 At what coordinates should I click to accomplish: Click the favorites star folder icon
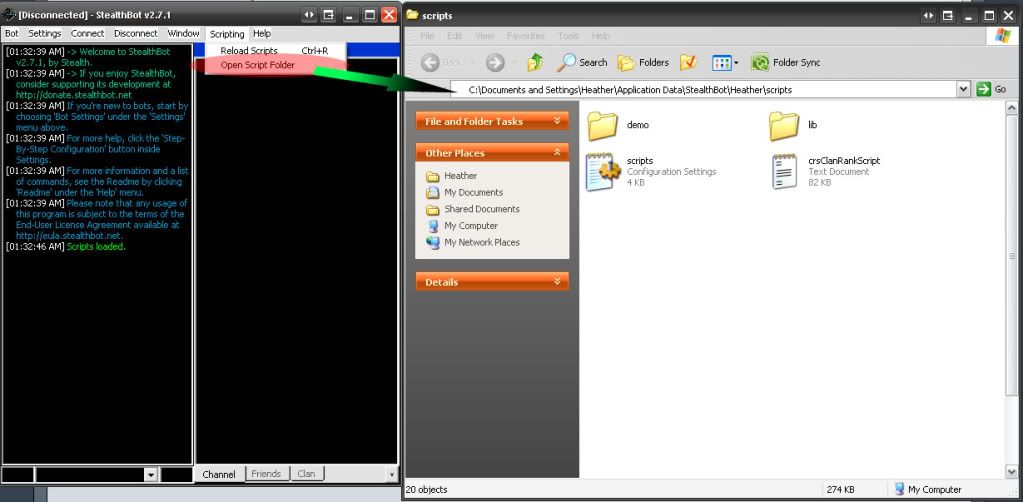click(689, 63)
